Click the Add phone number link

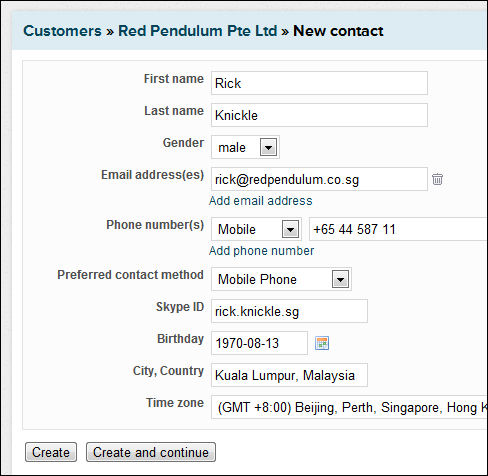261,251
